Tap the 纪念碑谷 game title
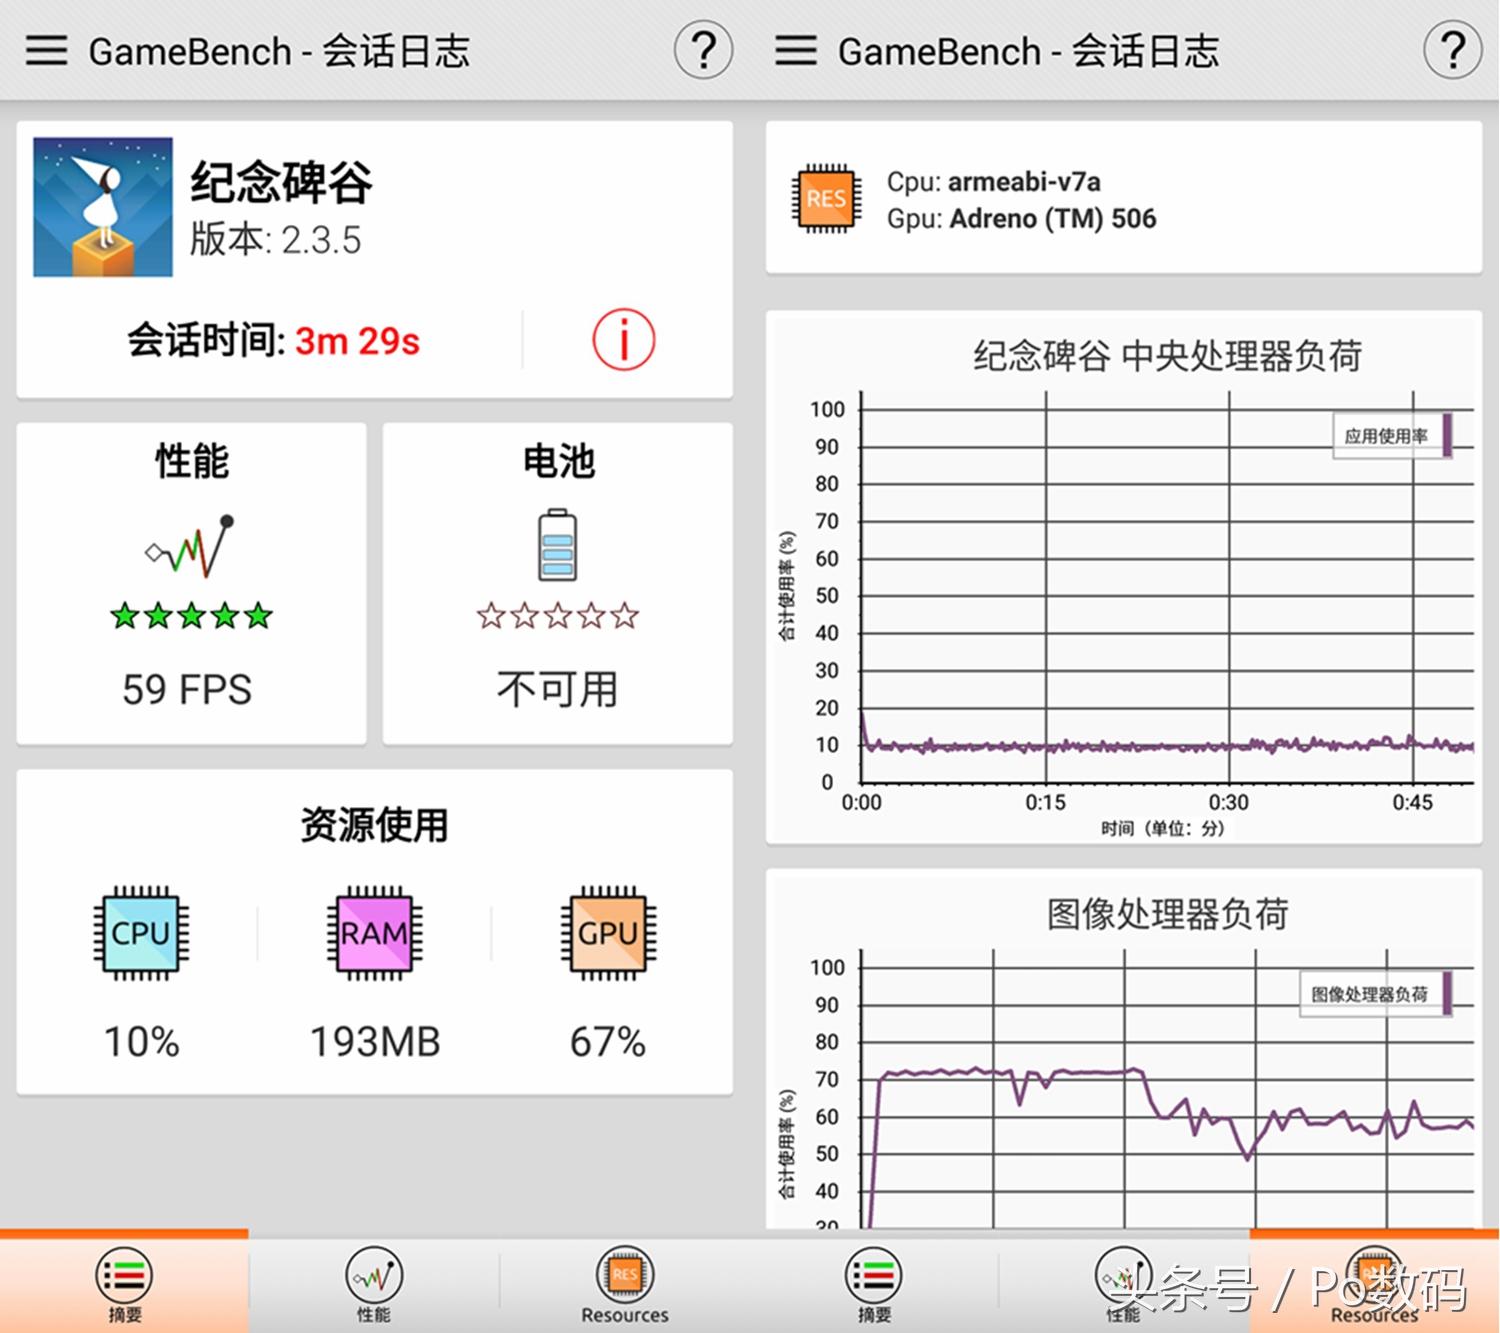The height and width of the screenshot is (1333, 1500). (x=281, y=182)
